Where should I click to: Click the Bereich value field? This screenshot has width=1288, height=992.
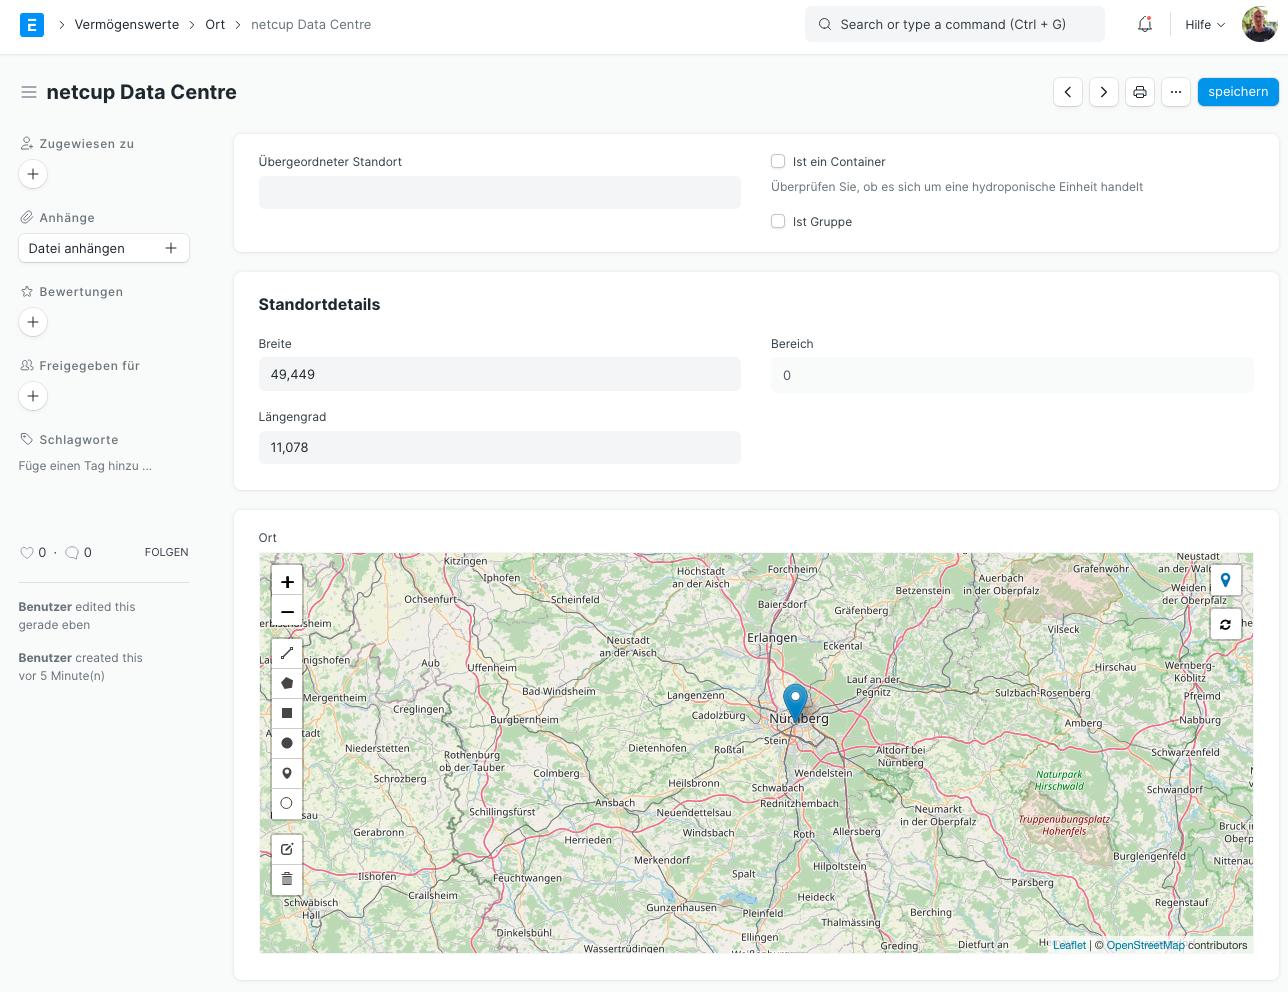pyautogui.click(x=1012, y=375)
